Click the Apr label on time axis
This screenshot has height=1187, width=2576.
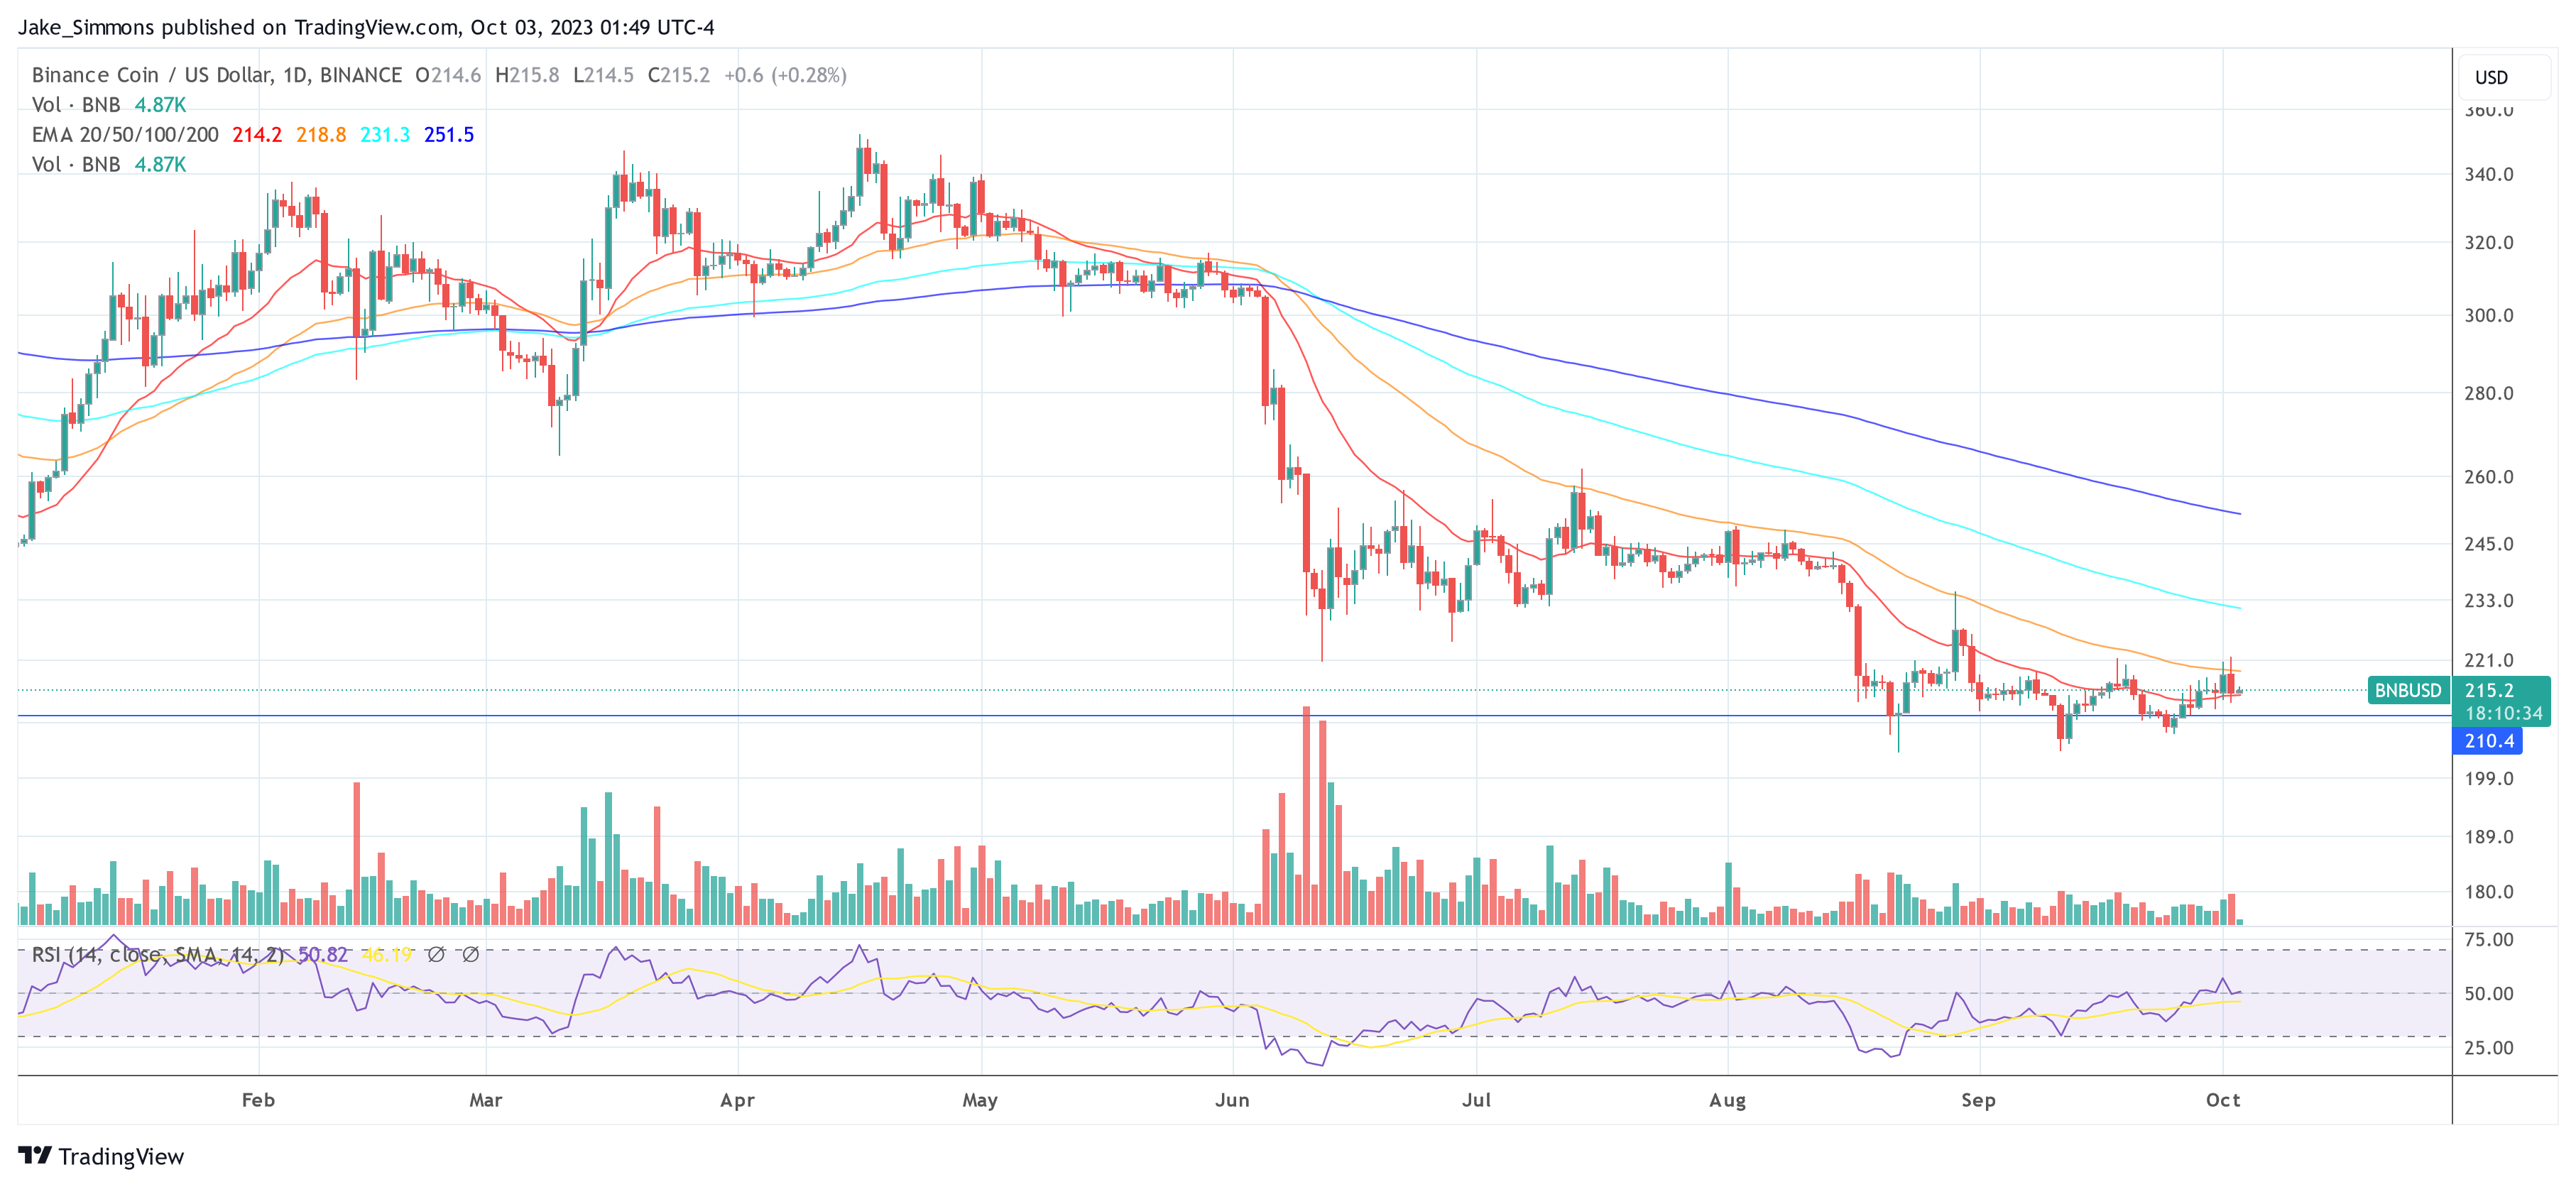pyautogui.click(x=738, y=1100)
